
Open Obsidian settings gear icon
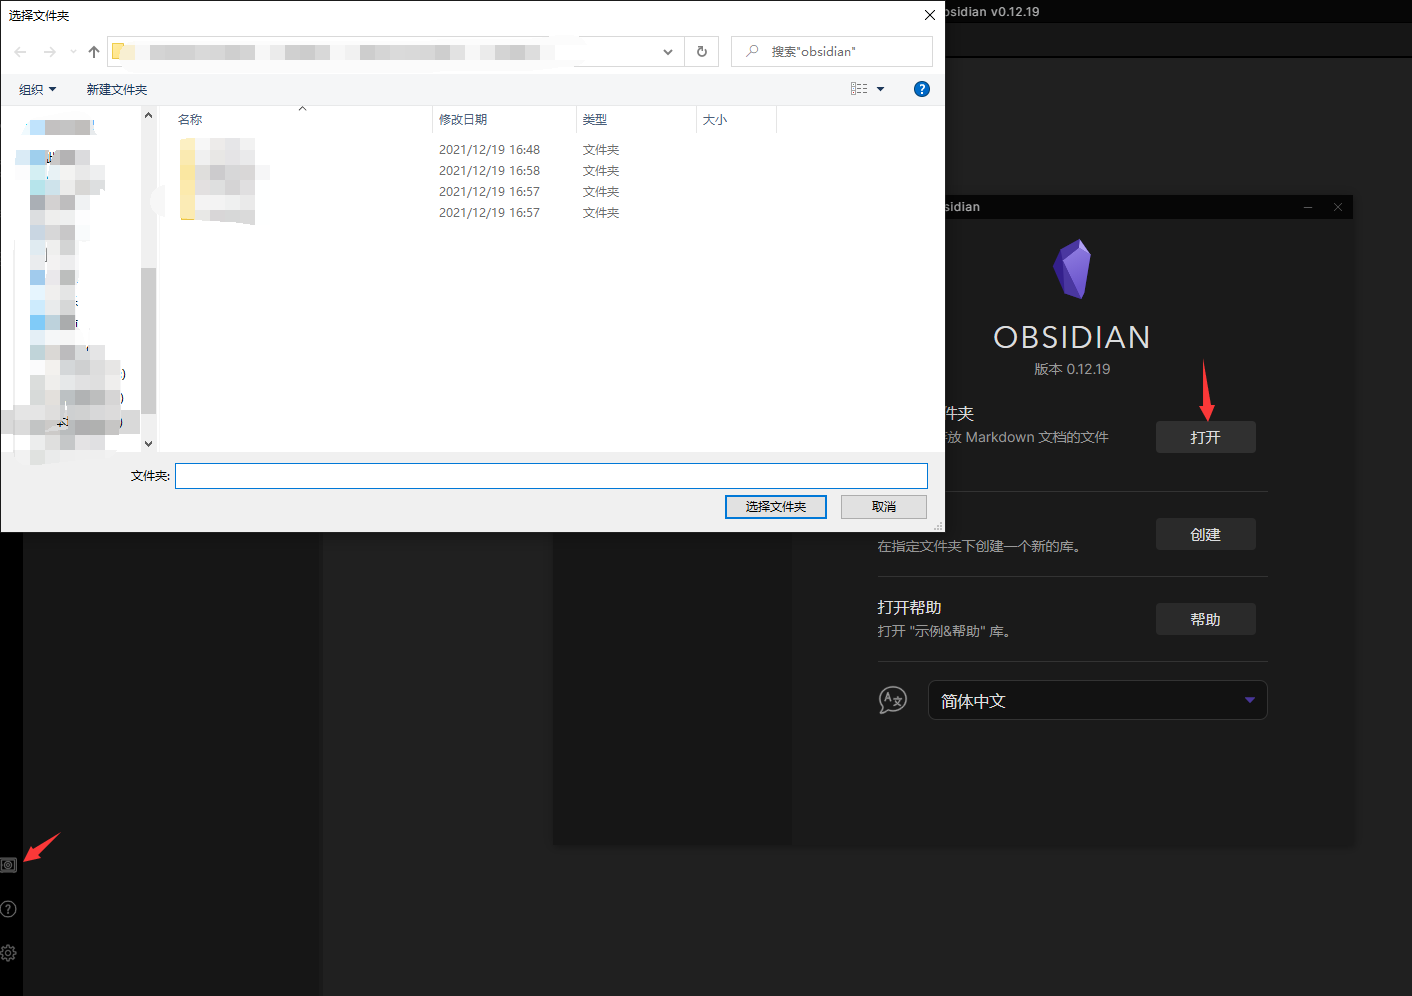[9, 953]
